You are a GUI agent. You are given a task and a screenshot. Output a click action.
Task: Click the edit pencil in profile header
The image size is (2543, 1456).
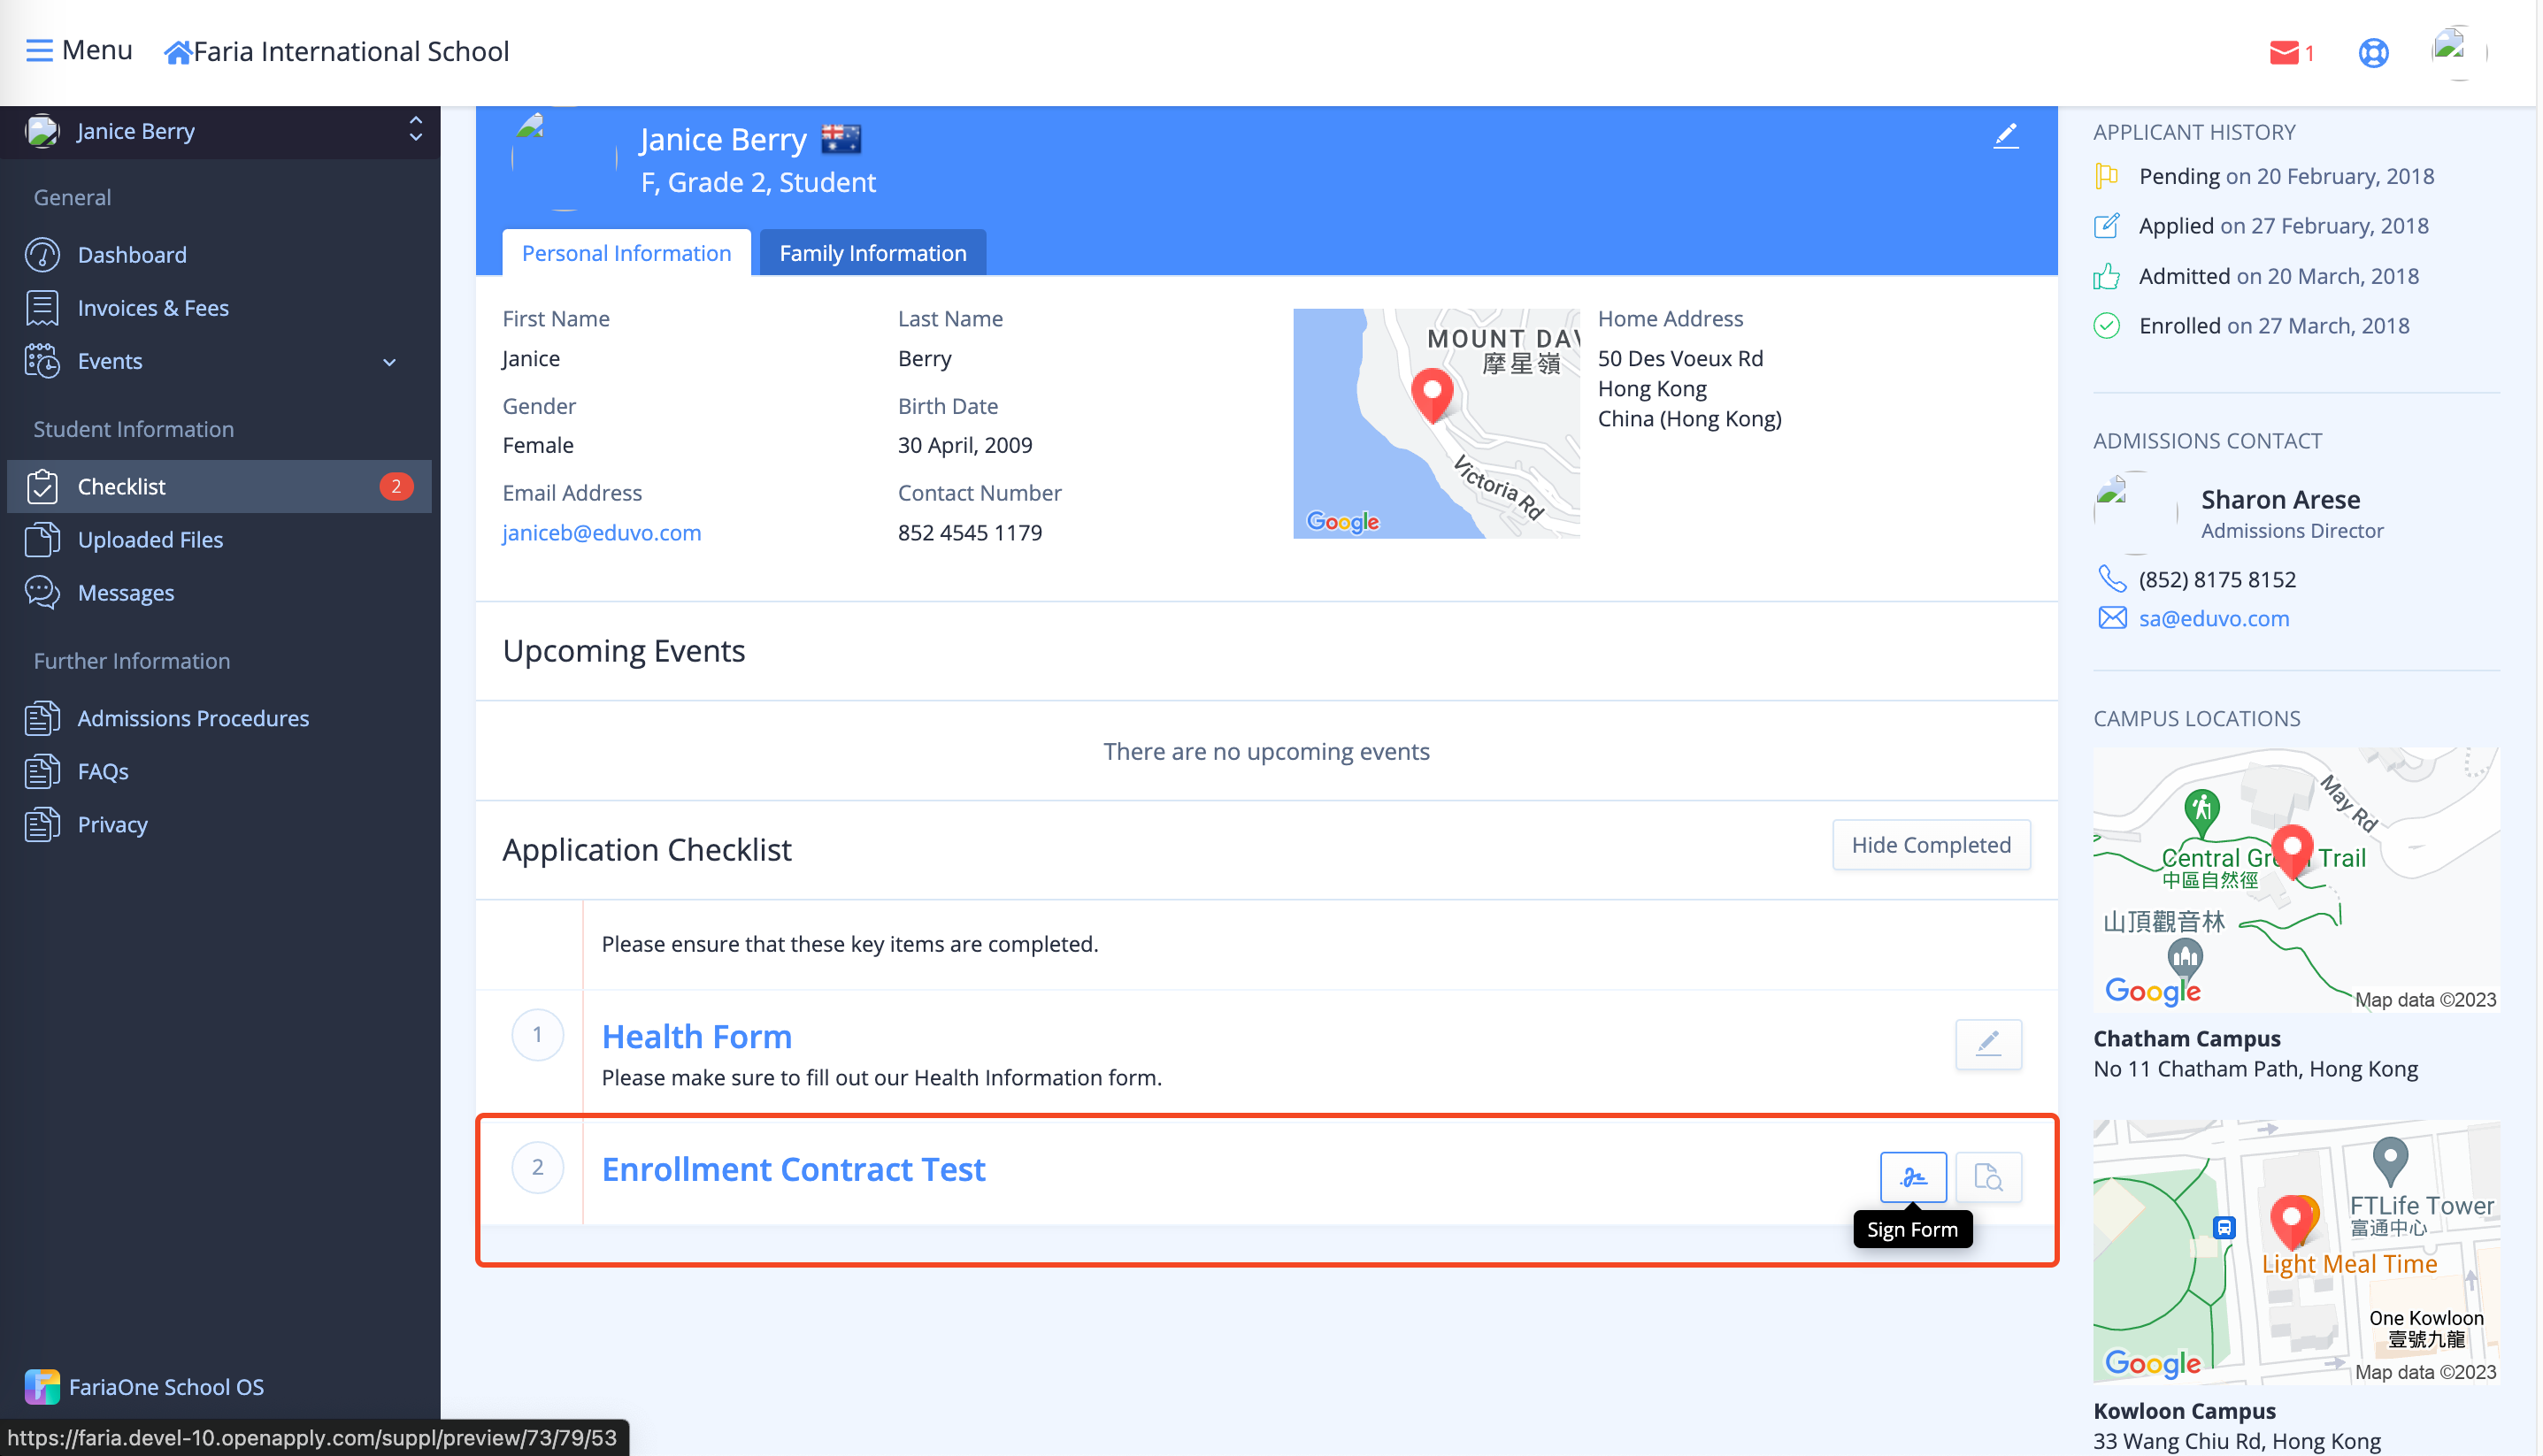tap(2005, 136)
